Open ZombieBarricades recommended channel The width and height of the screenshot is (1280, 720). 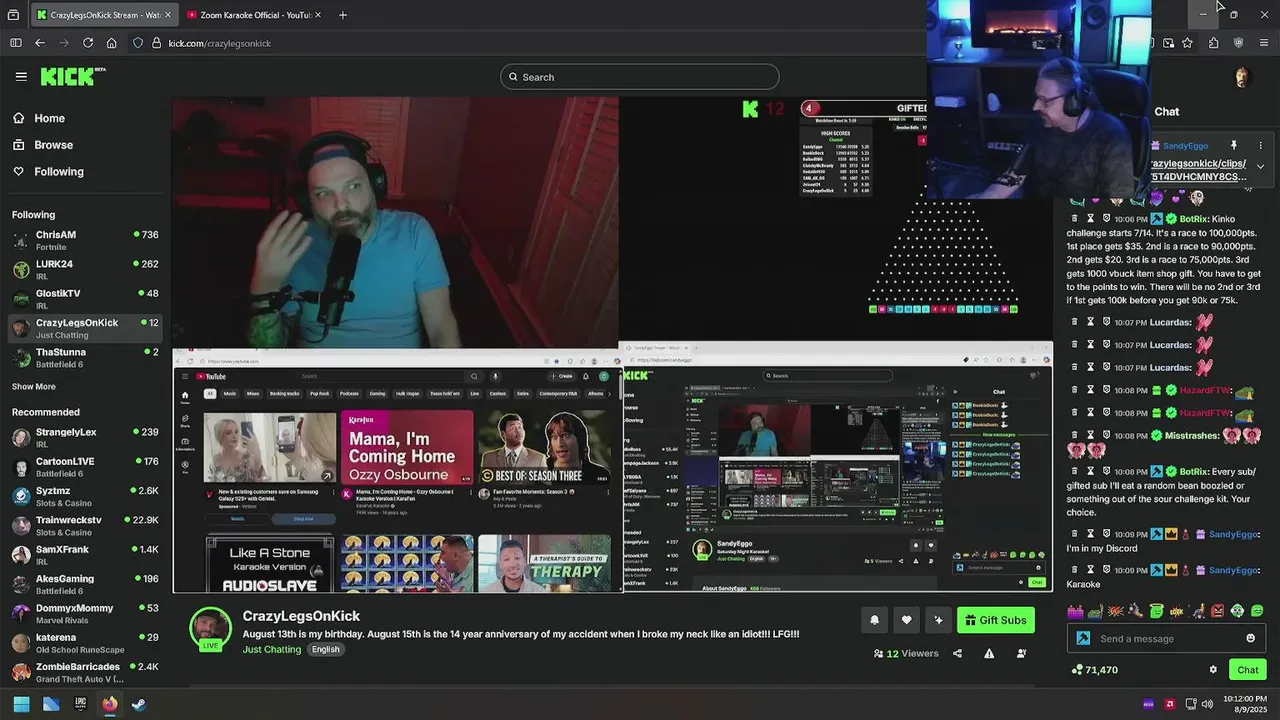pos(85,672)
